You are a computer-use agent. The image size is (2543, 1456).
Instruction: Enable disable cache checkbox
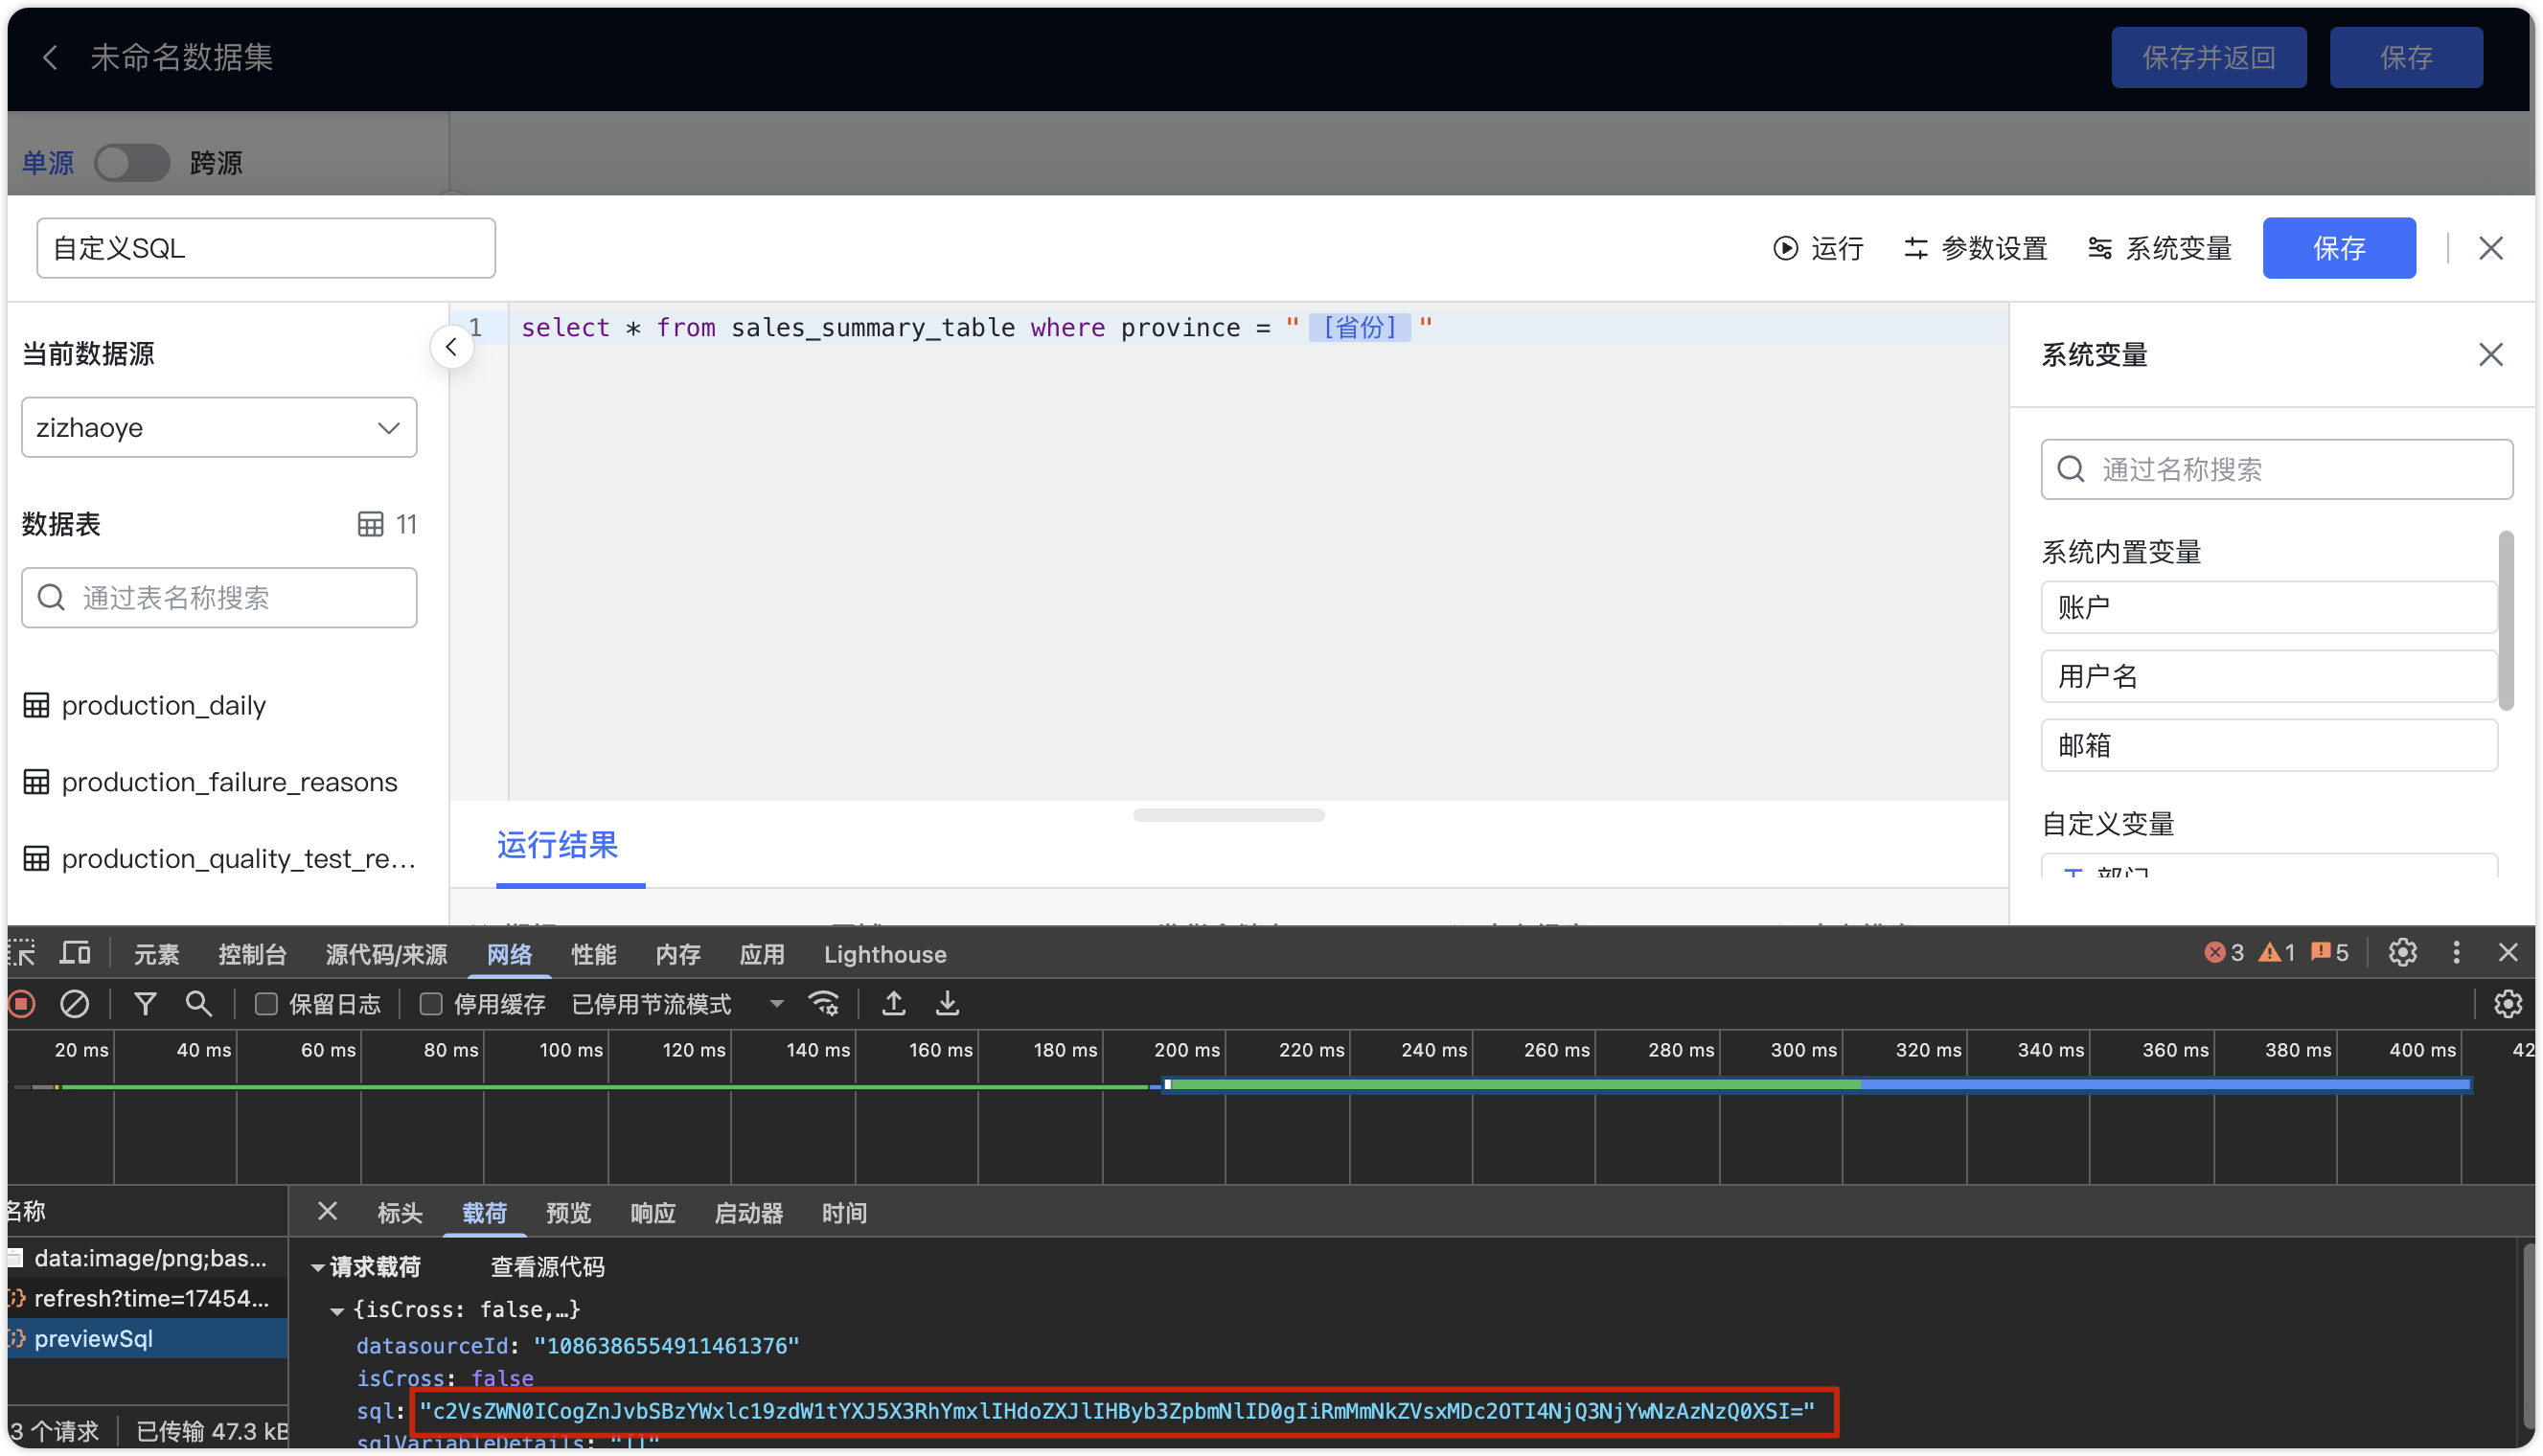pyautogui.click(x=431, y=1003)
